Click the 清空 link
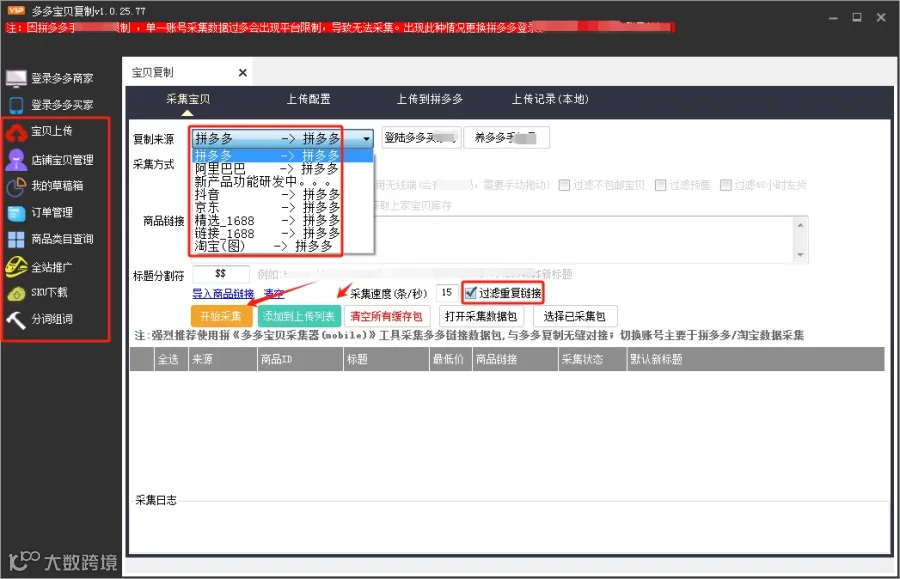The width and height of the screenshot is (900, 579). [x=274, y=294]
